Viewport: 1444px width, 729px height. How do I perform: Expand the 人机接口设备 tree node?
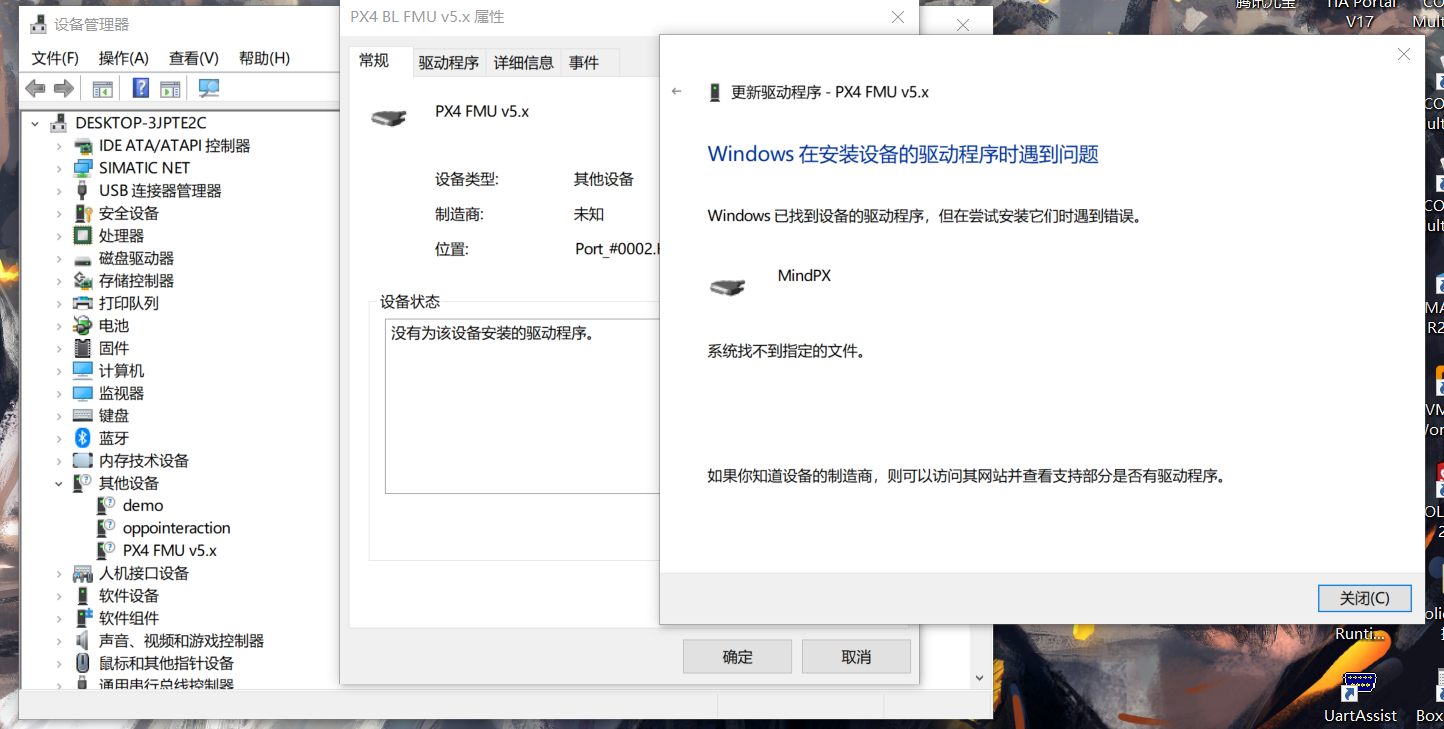[x=59, y=573]
